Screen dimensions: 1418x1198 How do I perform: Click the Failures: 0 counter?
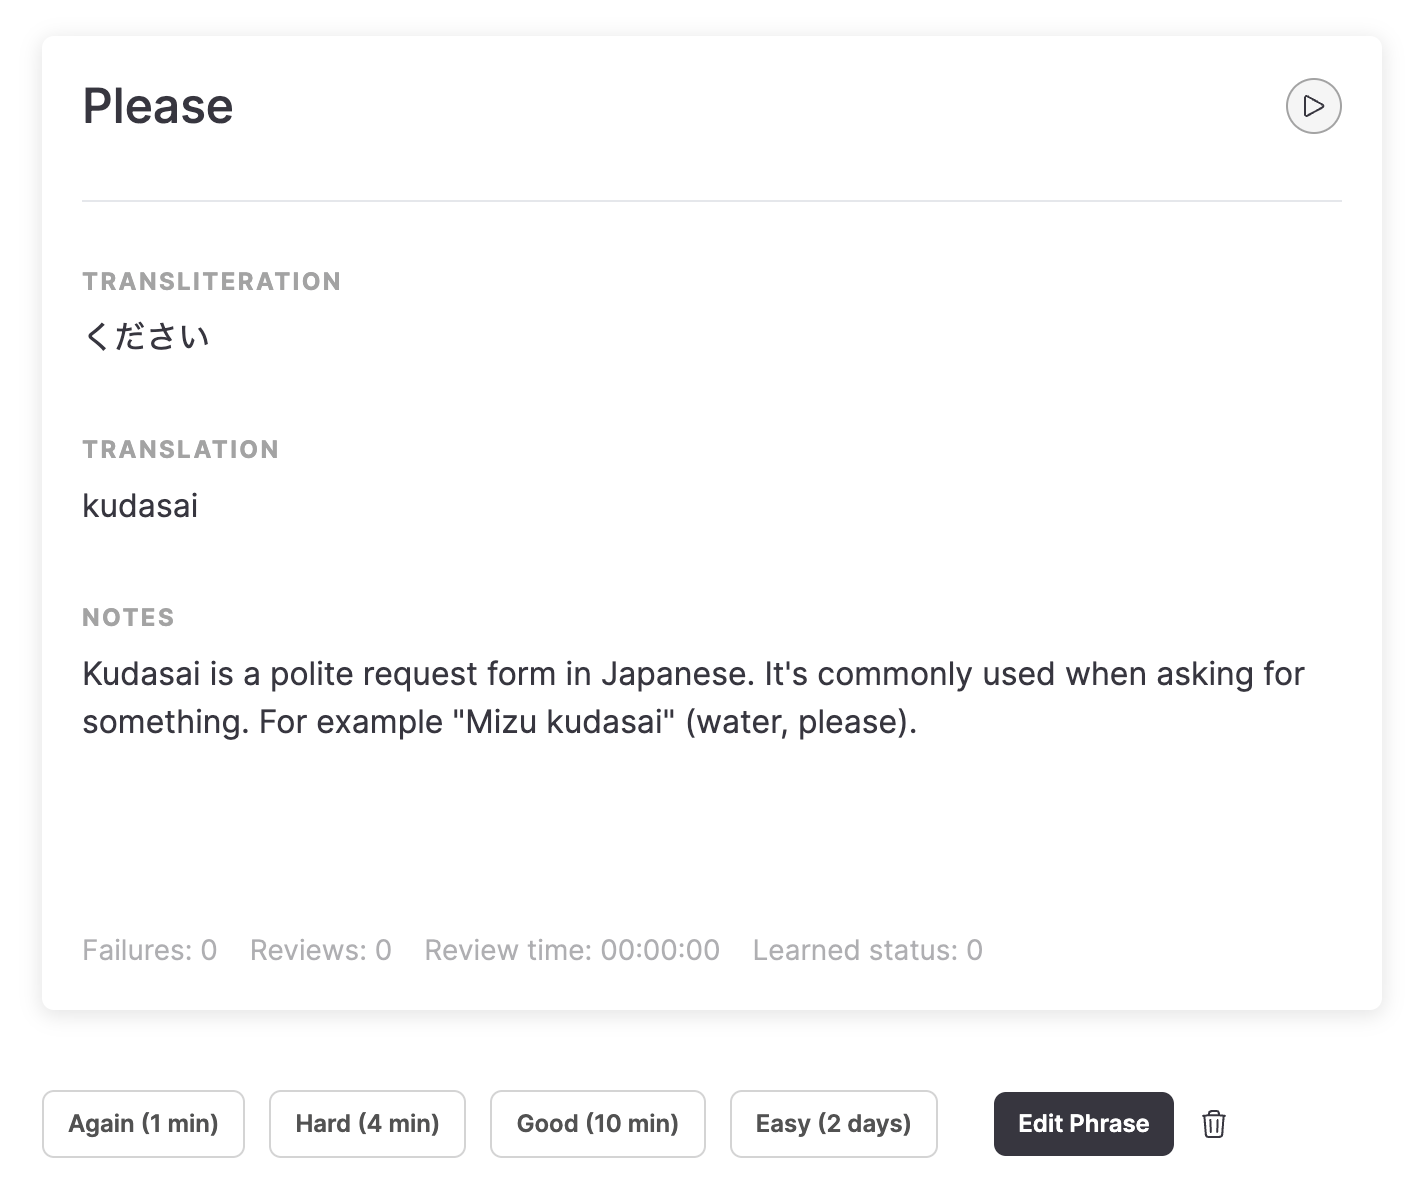pos(149,950)
